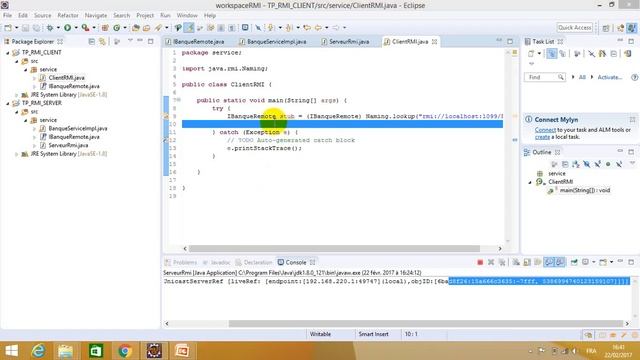This screenshot has height=360, width=640.
Task: Expand JRE System Library under TP_RMI_CLIENT
Action: pos(17,95)
